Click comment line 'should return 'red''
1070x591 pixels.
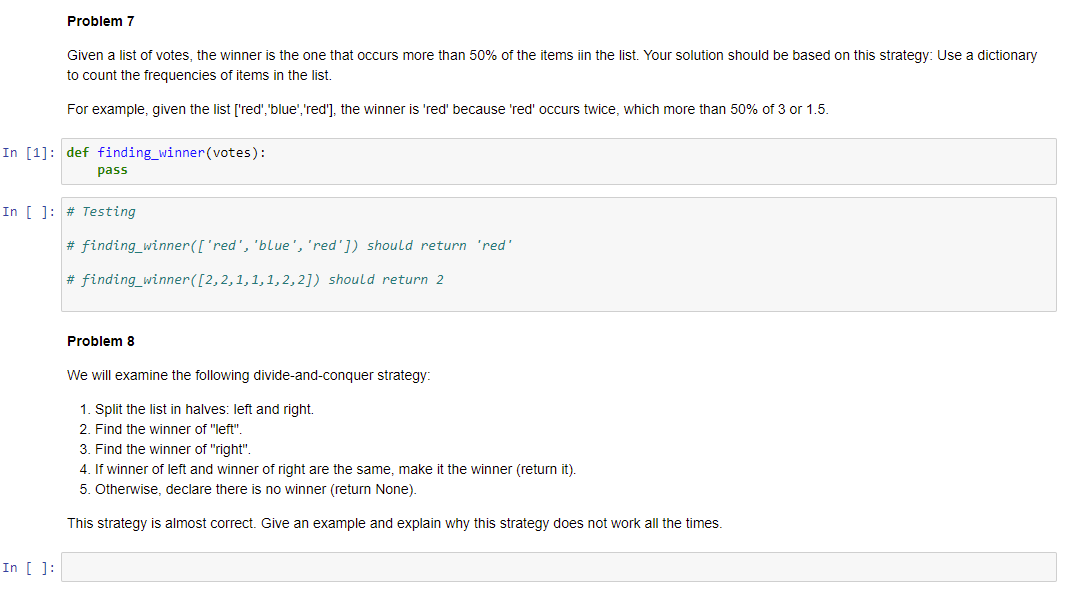(x=289, y=246)
